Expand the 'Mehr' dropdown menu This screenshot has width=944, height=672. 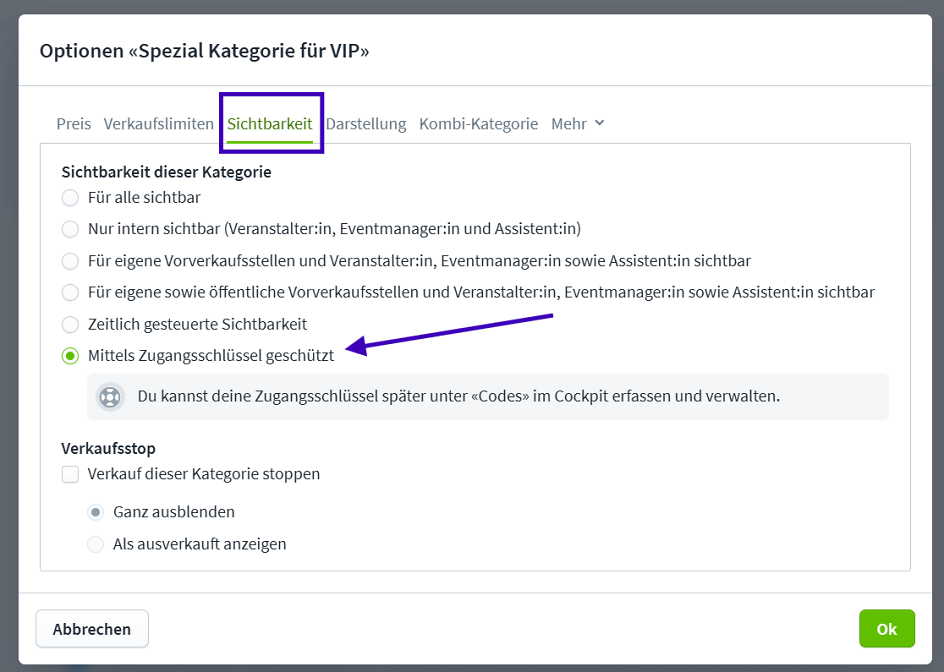click(x=569, y=124)
